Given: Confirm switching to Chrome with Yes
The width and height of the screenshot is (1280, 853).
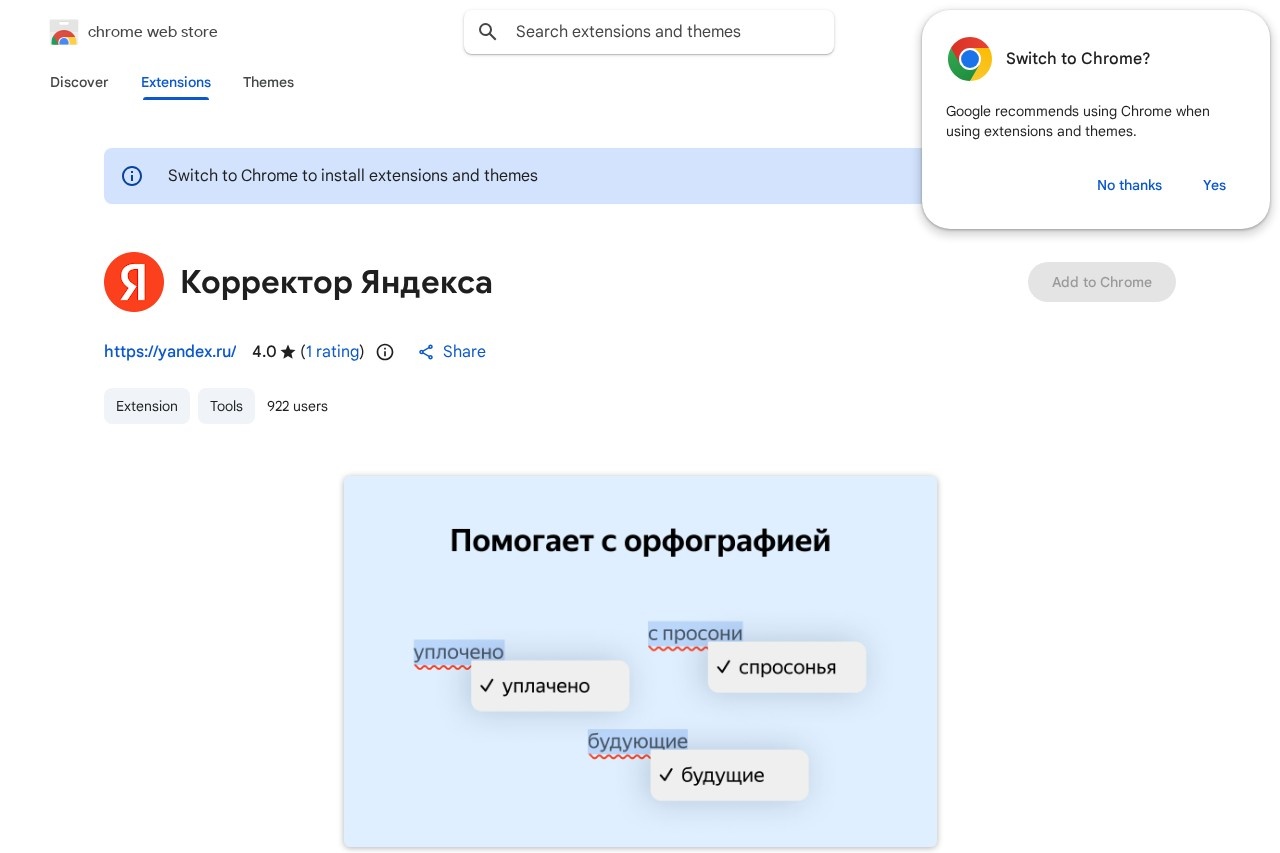Looking at the screenshot, I should pos(1214,185).
